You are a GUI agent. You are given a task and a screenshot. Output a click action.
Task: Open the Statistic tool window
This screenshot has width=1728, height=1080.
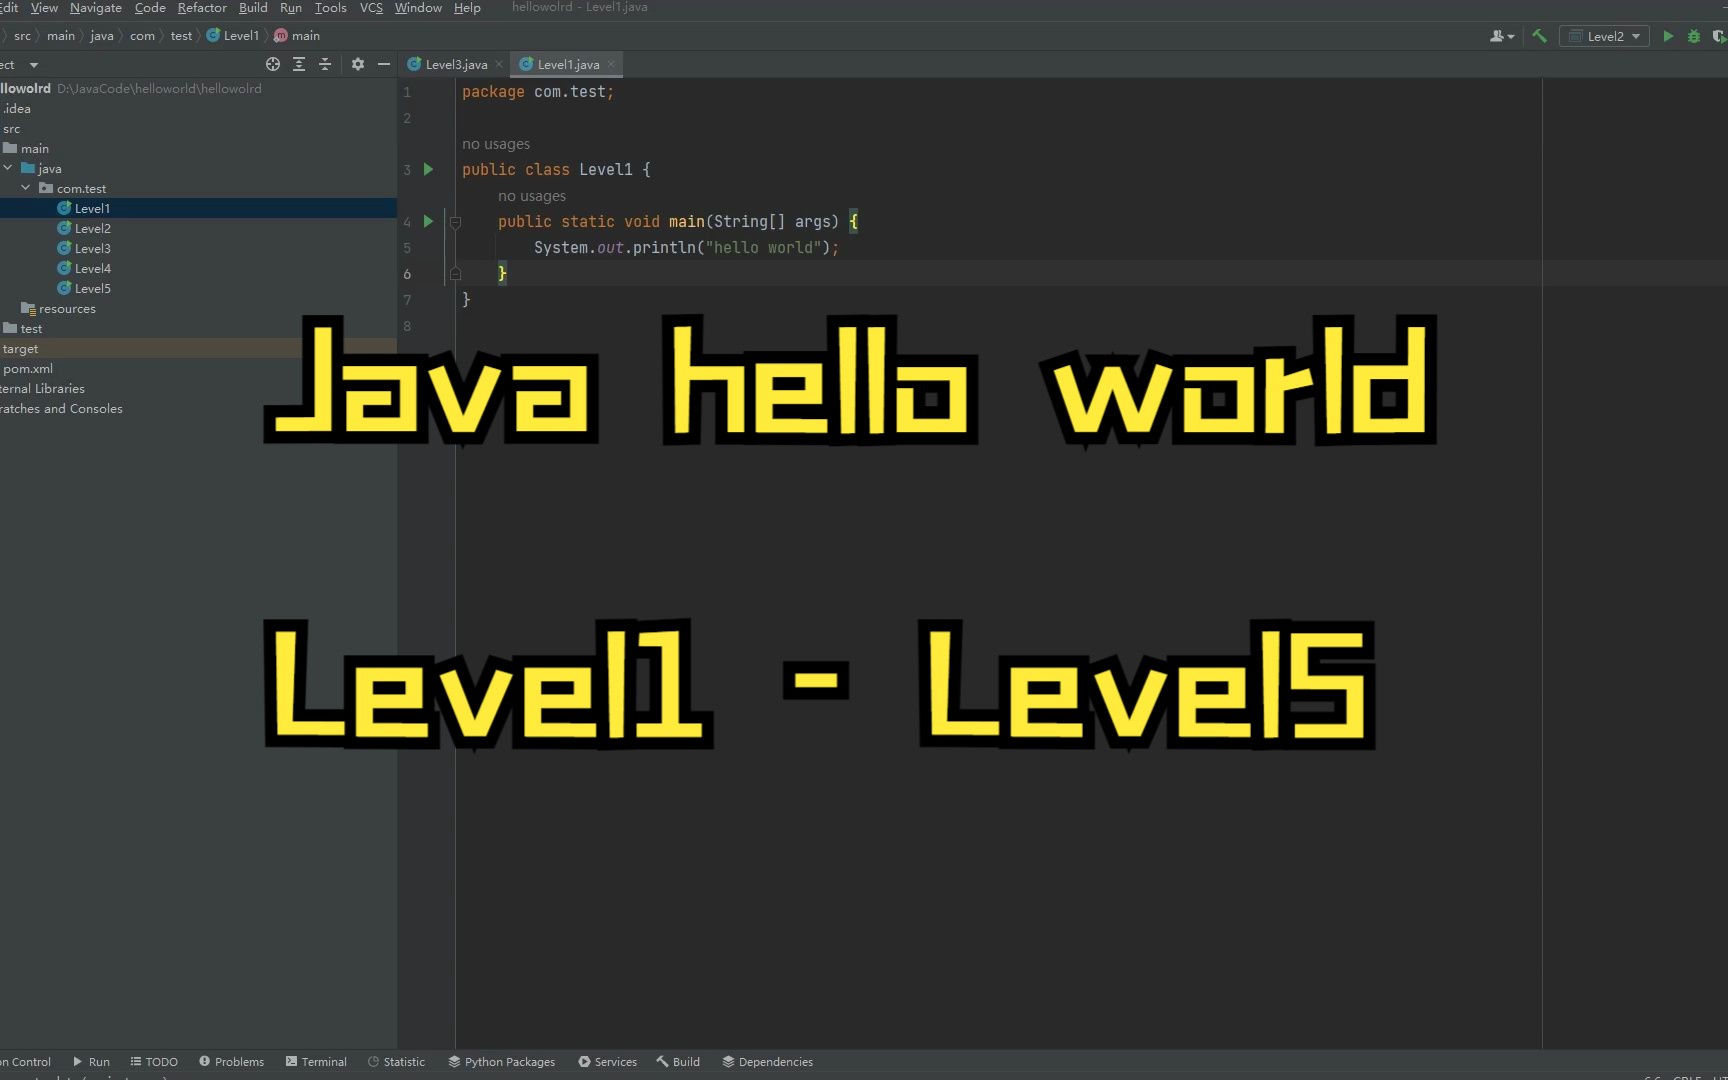[x=396, y=1062]
